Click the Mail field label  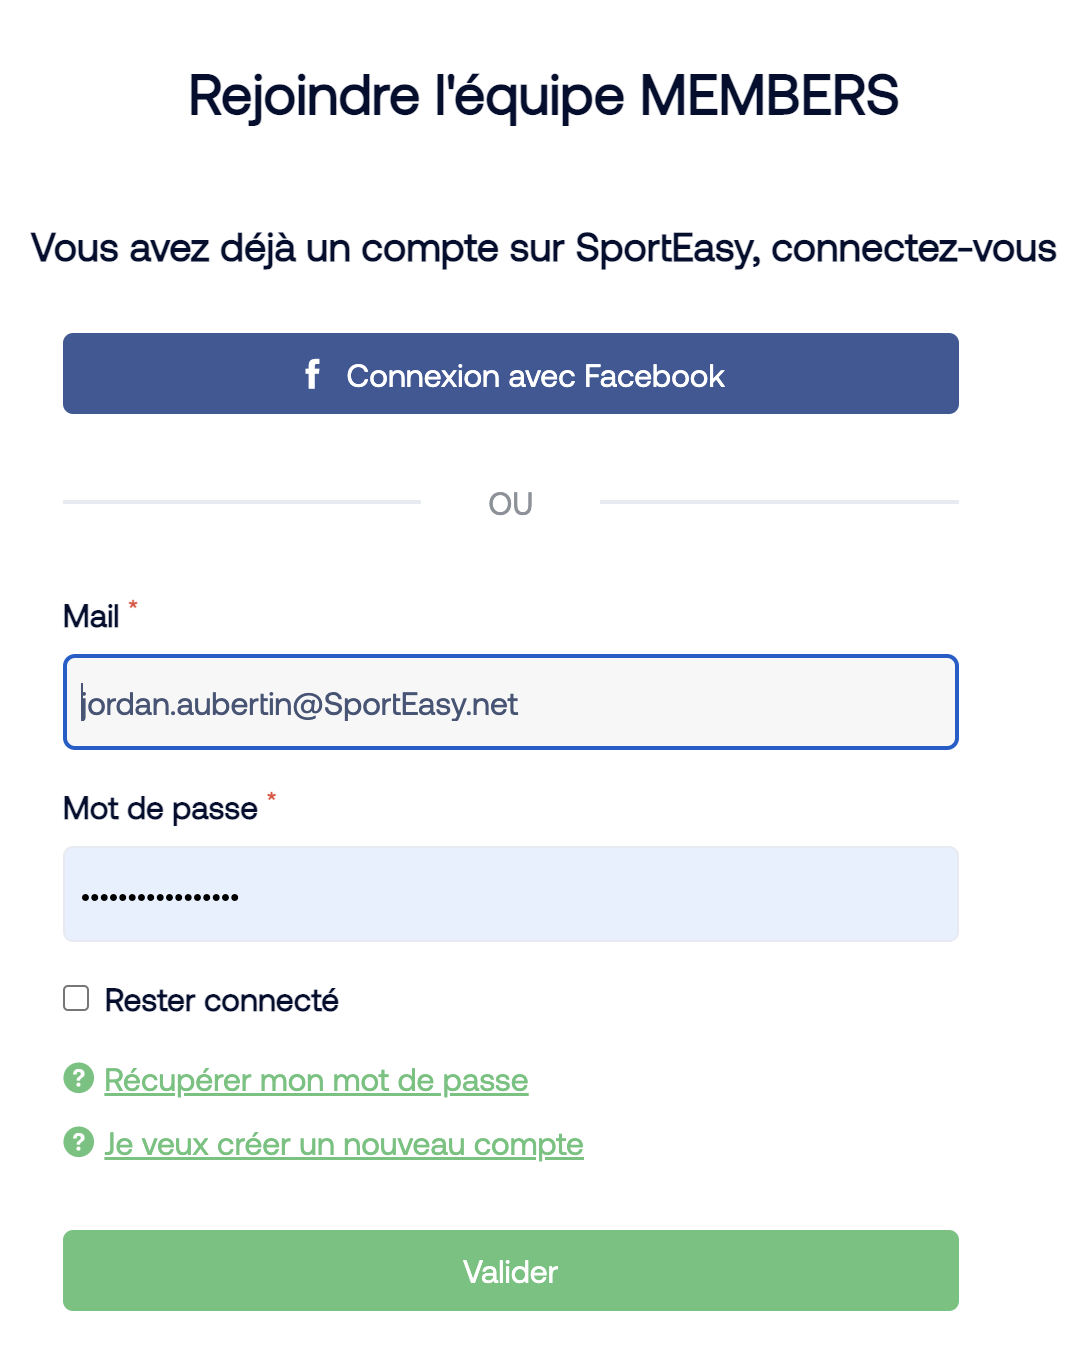point(91,616)
